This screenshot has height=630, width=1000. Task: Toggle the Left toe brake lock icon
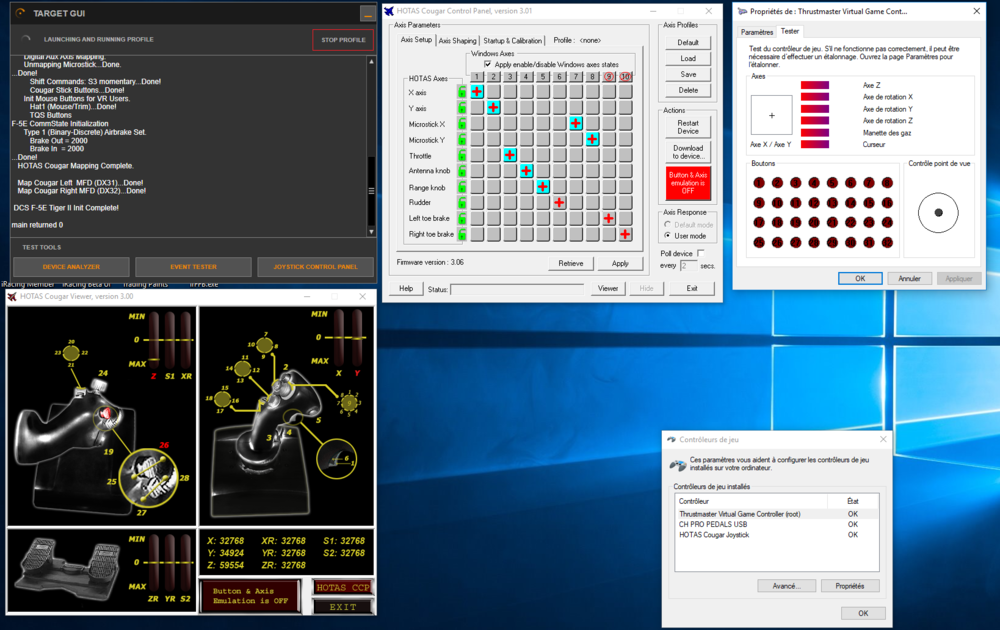pyautogui.click(x=462, y=219)
